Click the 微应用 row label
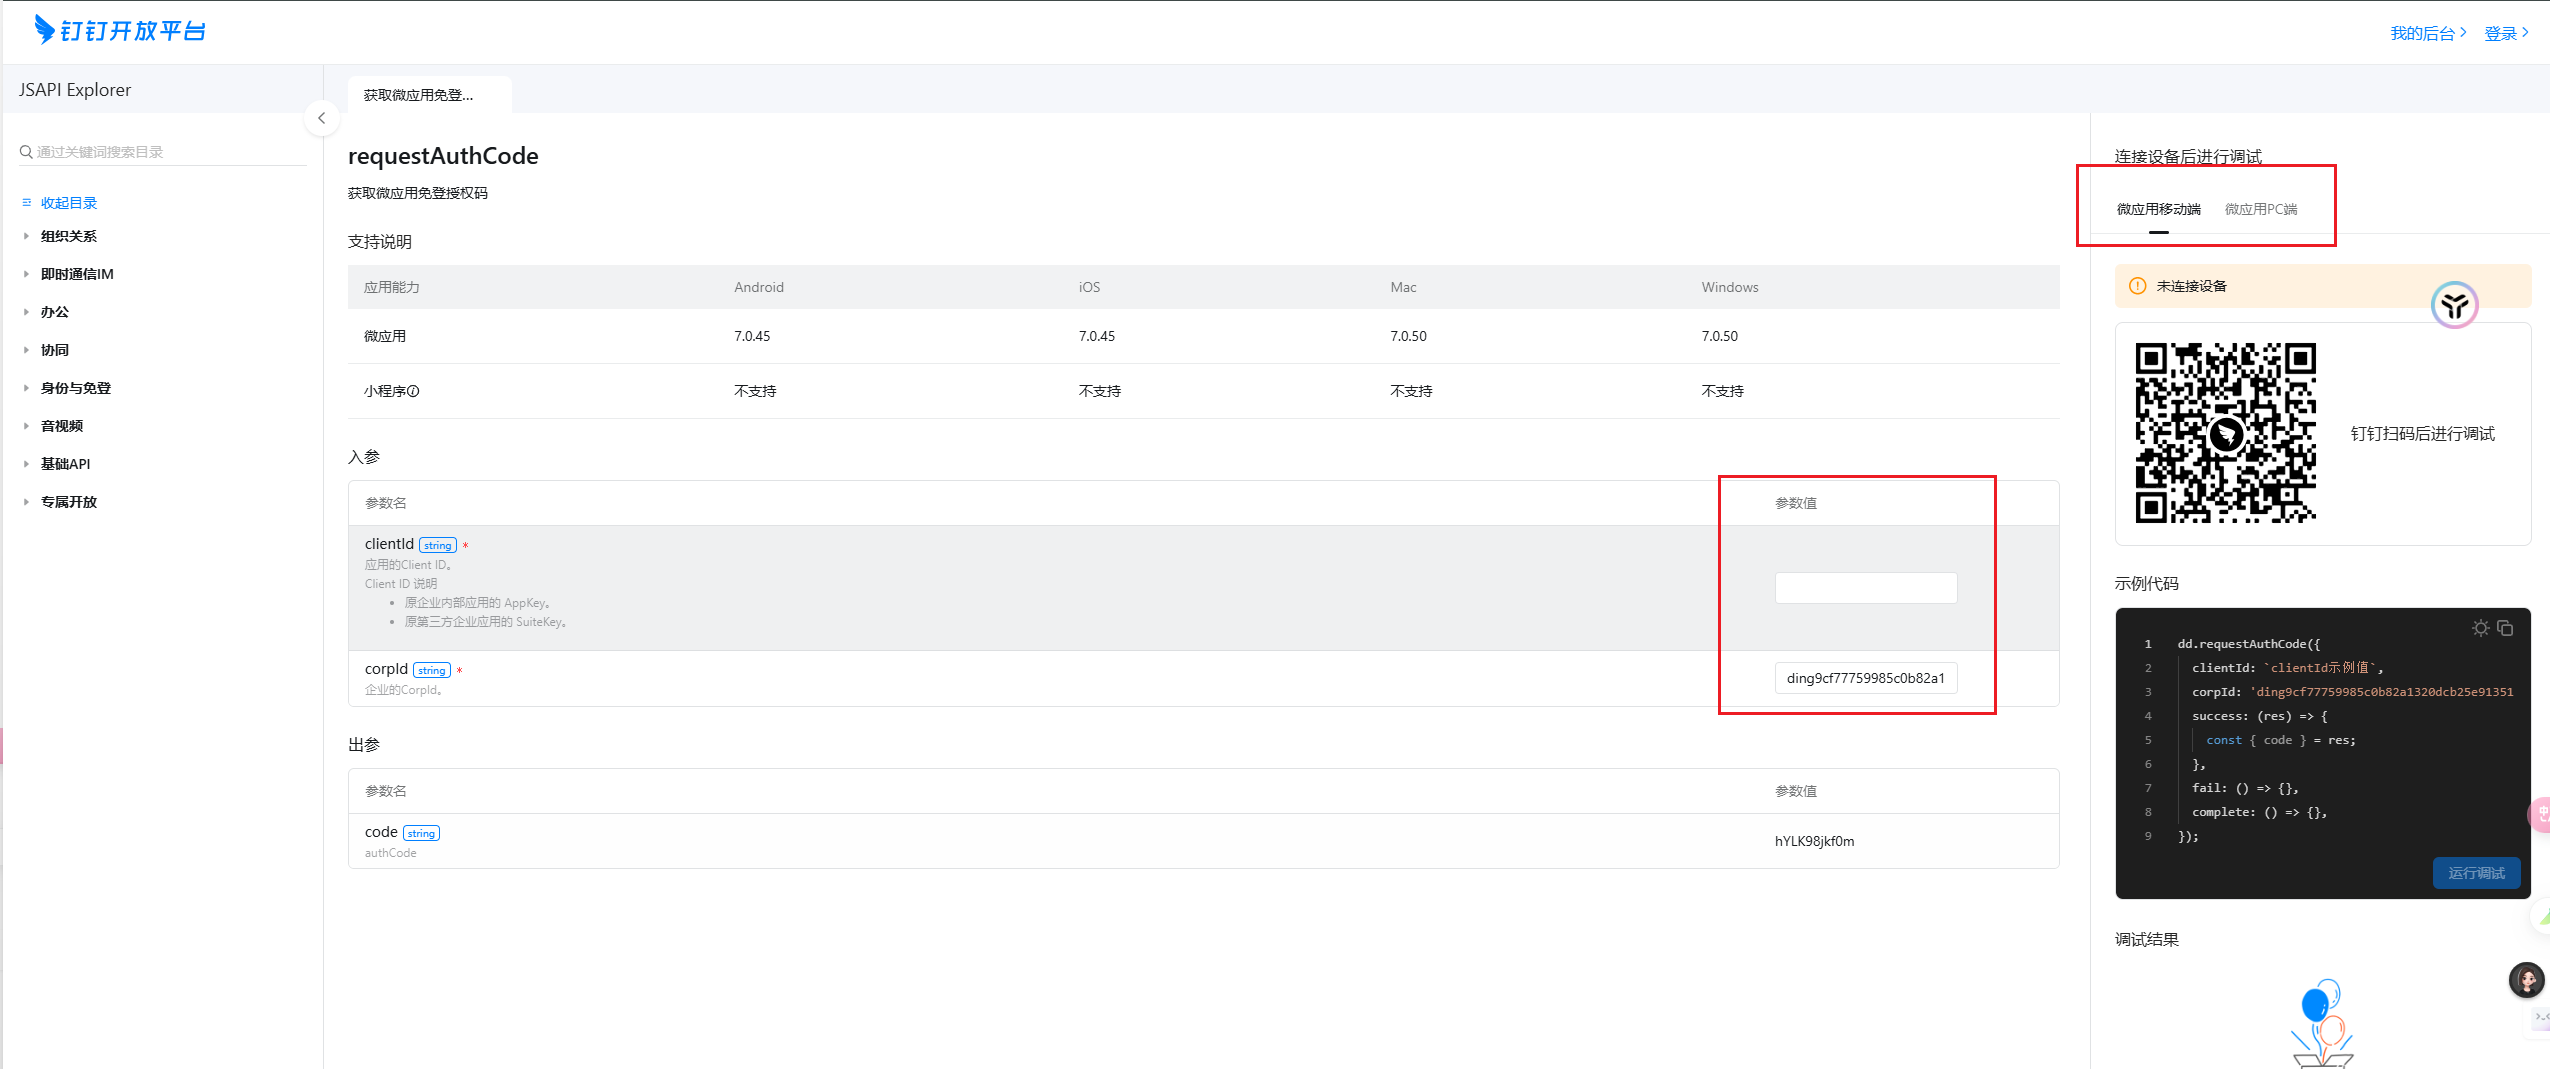Viewport: 2550px width, 1069px height. pyautogui.click(x=385, y=336)
